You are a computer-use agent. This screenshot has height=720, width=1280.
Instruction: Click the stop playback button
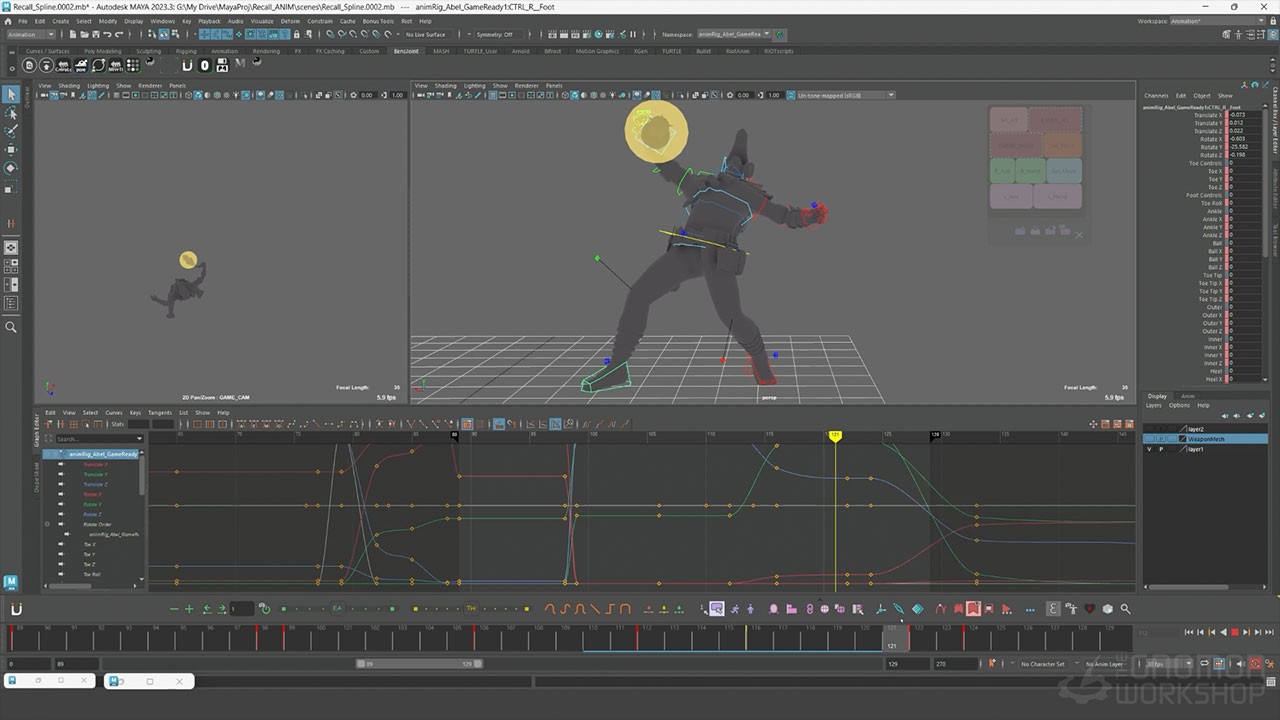tap(1234, 632)
